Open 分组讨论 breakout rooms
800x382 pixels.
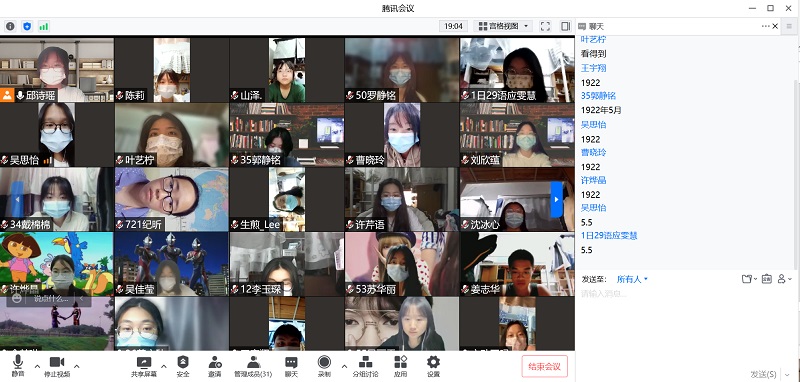365,366
